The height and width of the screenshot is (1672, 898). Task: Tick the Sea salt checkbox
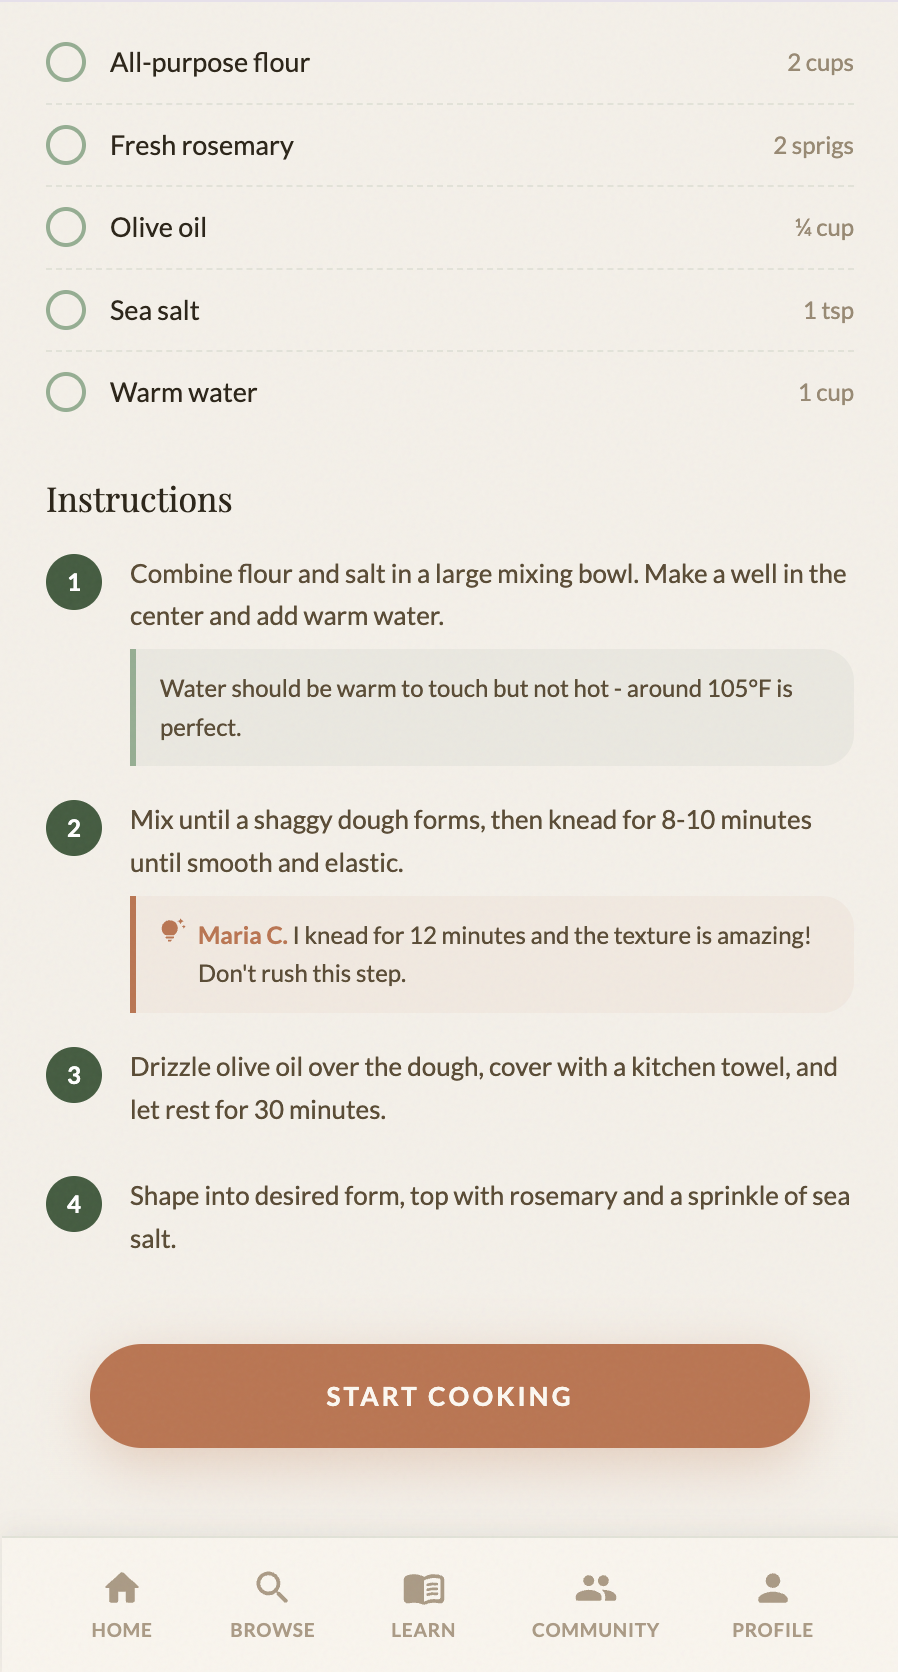(x=65, y=309)
